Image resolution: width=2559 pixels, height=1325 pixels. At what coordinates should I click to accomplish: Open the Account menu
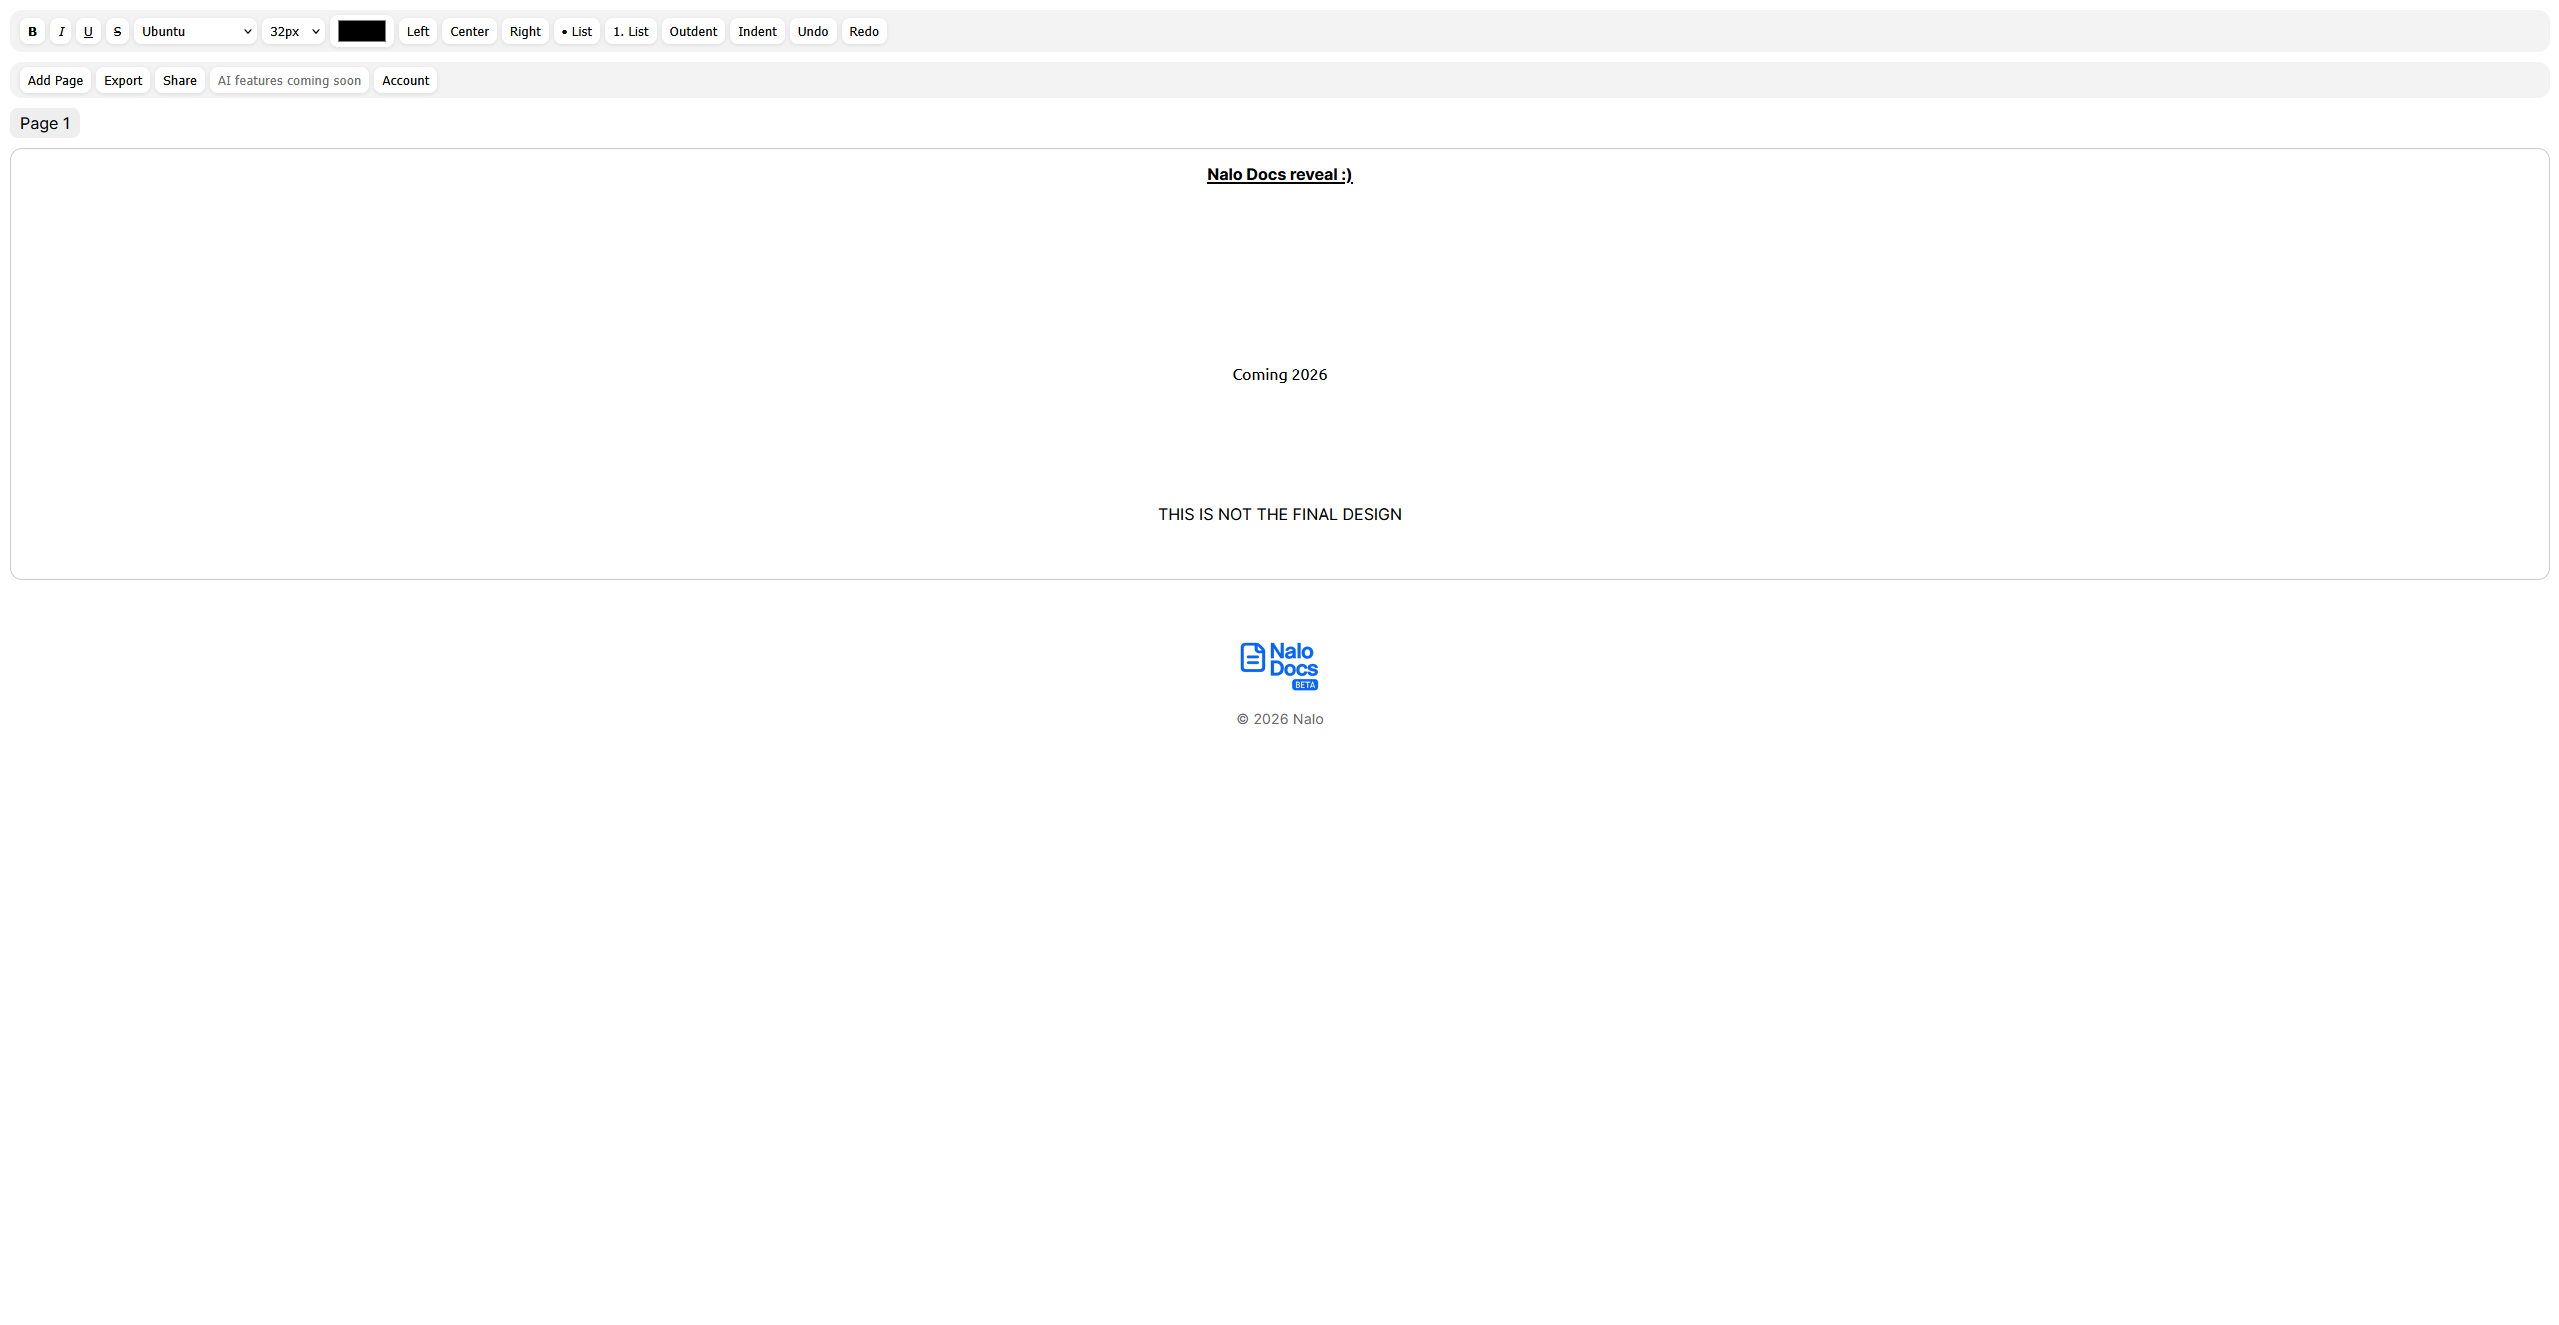coord(404,80)
